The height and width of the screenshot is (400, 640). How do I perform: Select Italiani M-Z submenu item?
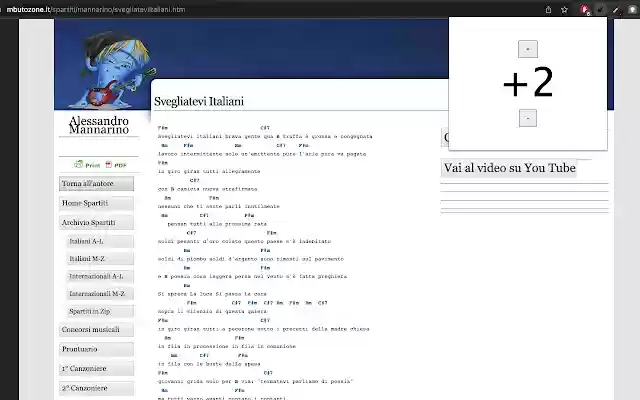point(100,259)
